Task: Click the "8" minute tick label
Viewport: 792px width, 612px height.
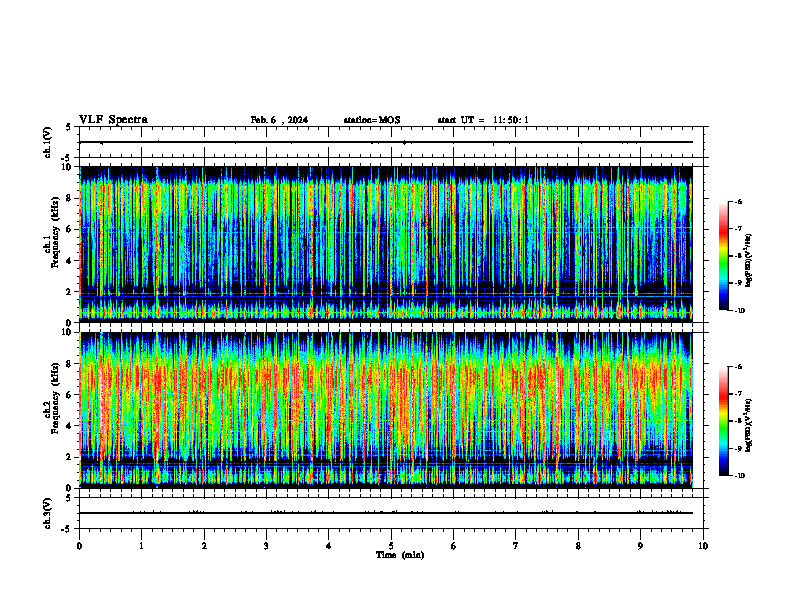Action: point(578,546)
